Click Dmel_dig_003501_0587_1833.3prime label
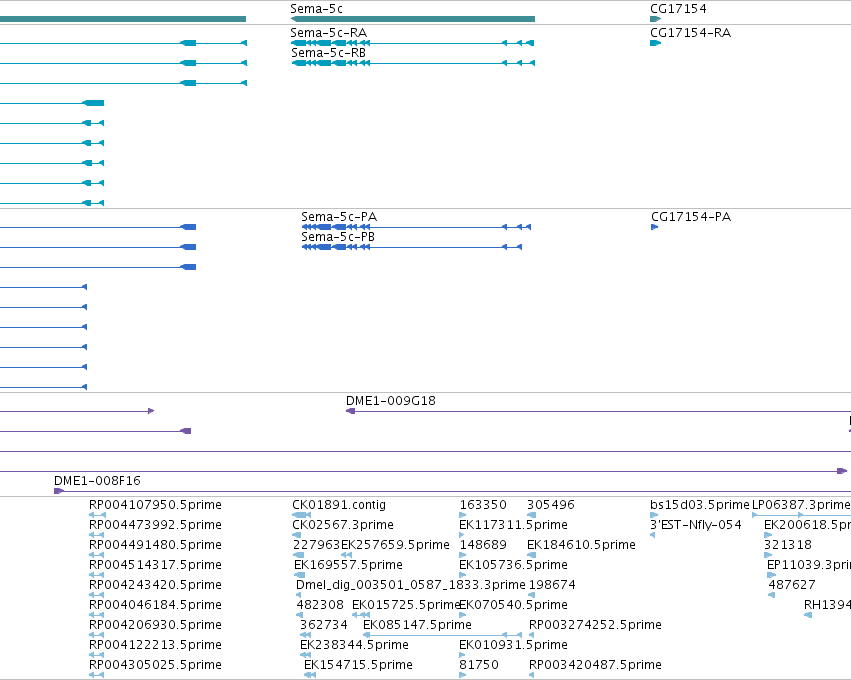The height and width of the screenshot is (680, 851). (411, 584)
